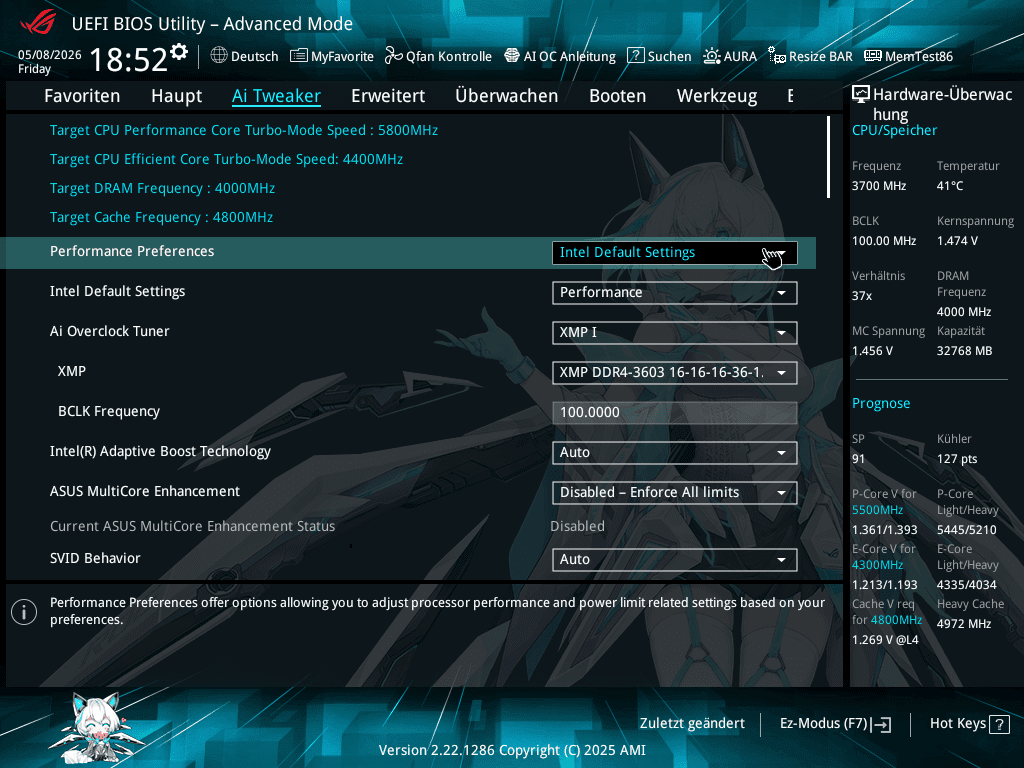Image resolution: width=1024 pixels, height=768 pixels.
Task: Expand ASUS MultiCore Enhancement dropdown
Action: pyautogui.click(x=675, y=492)
